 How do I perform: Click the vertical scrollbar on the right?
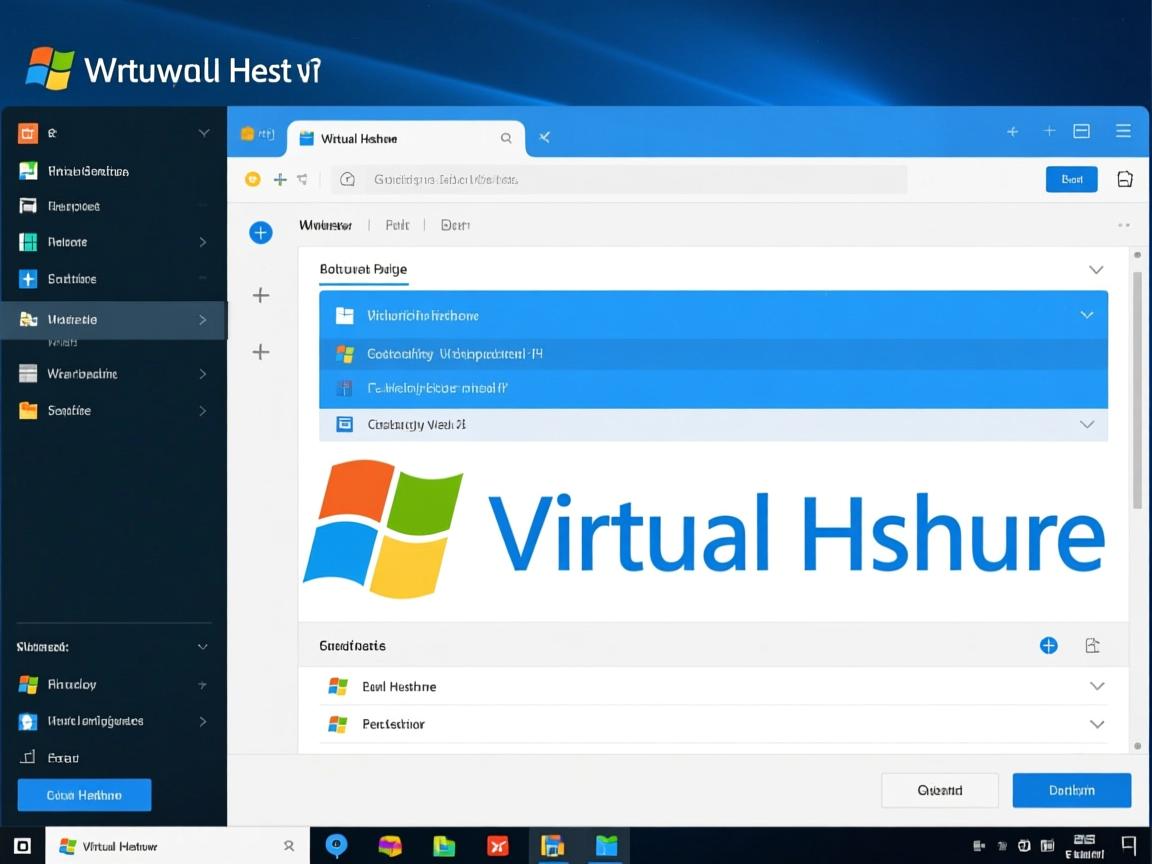[x=1136, y=400]
